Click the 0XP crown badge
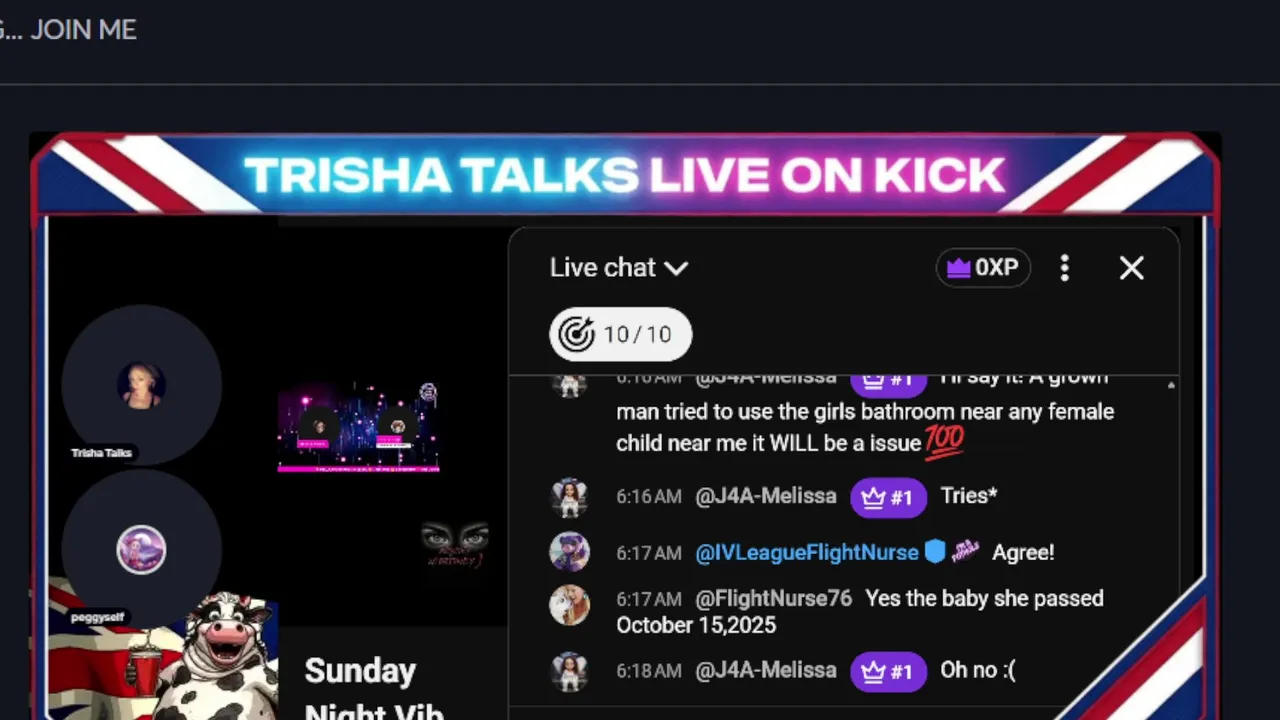1280x720 pixels. [x=983, y=268]
